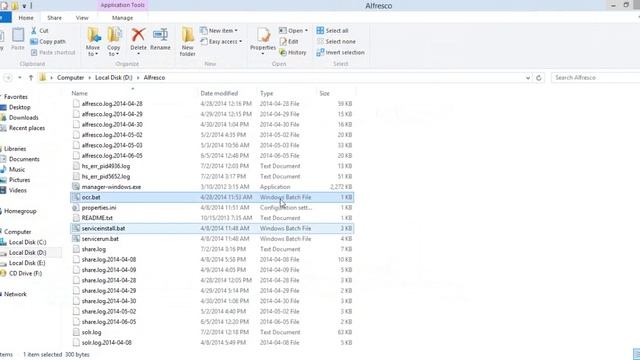
Task: Click the Edit ribbon button
Action: pyautogui.click(x=289, y=42)
